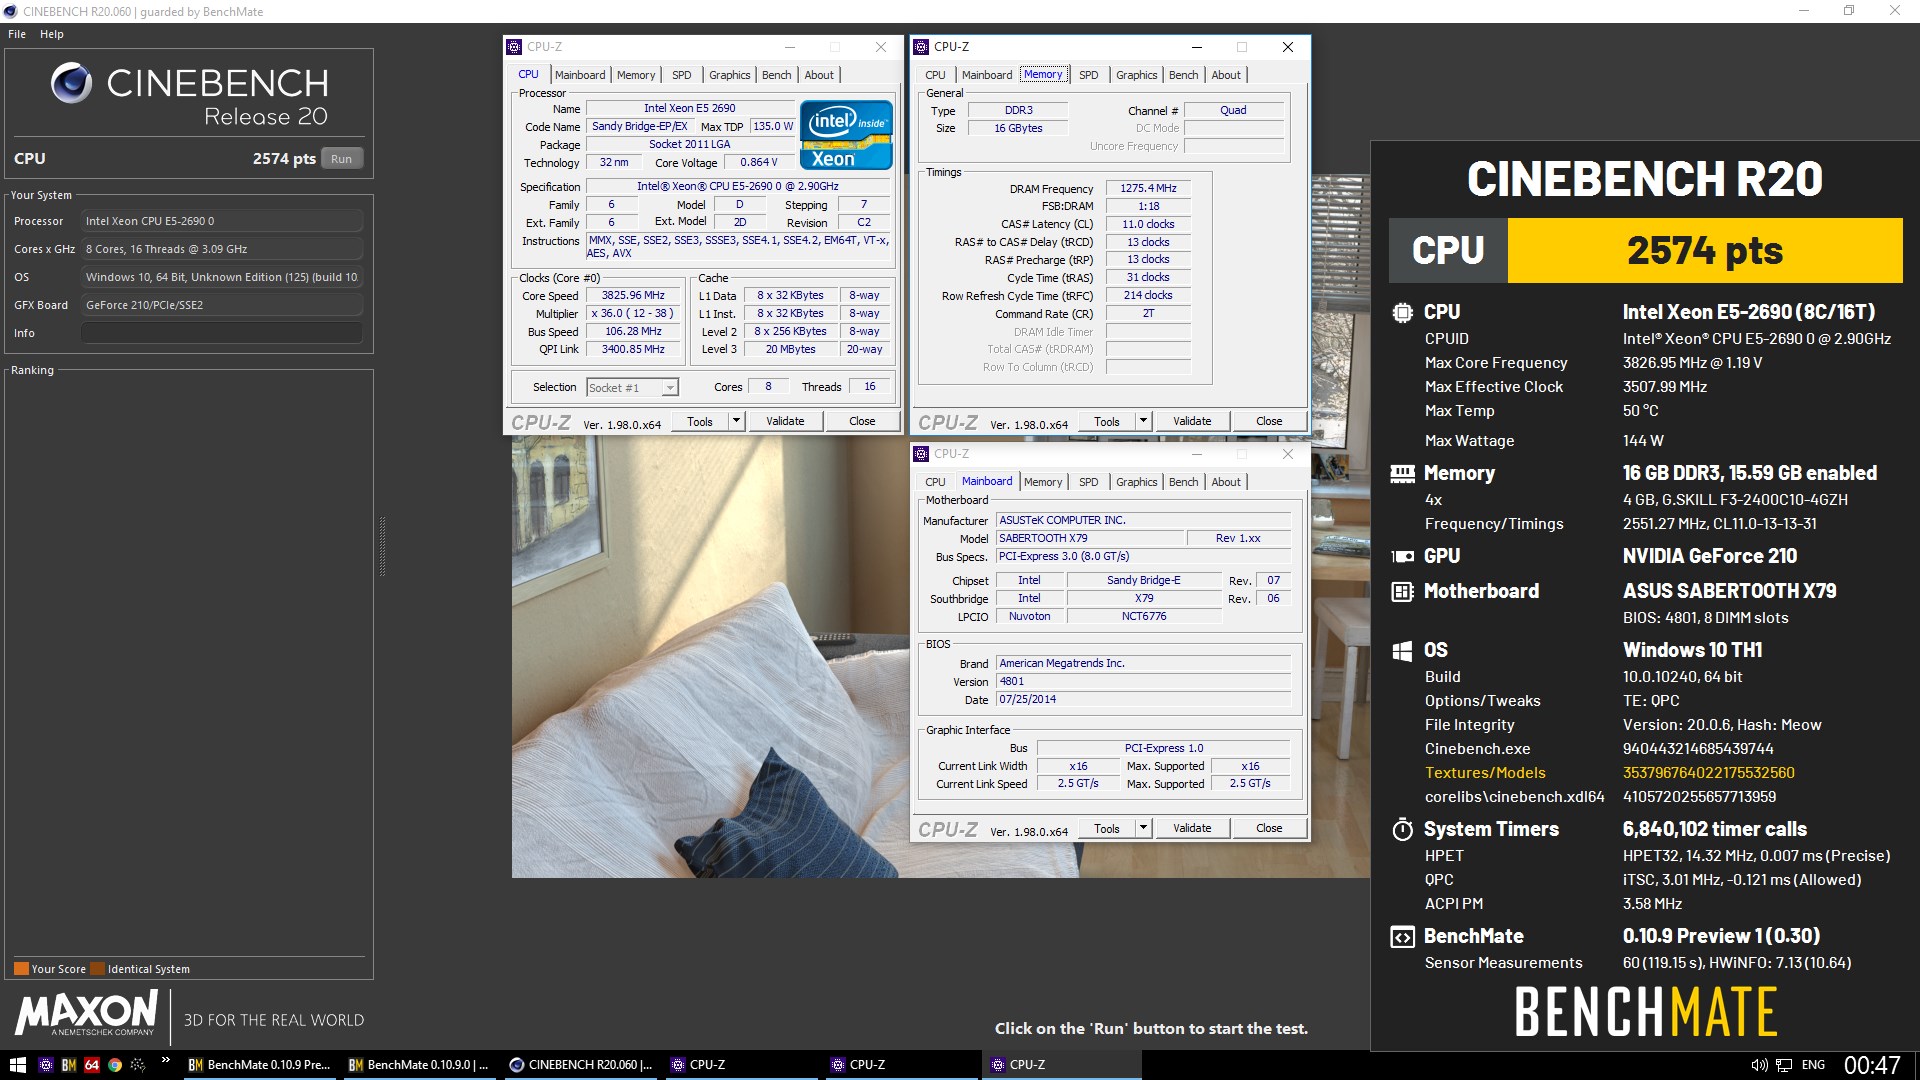Image resolution: width=1920 pixels, height=1080 pixels.
Task: Click title bar icon of mainboard CPU-Z window
Action: pos(921,454)
